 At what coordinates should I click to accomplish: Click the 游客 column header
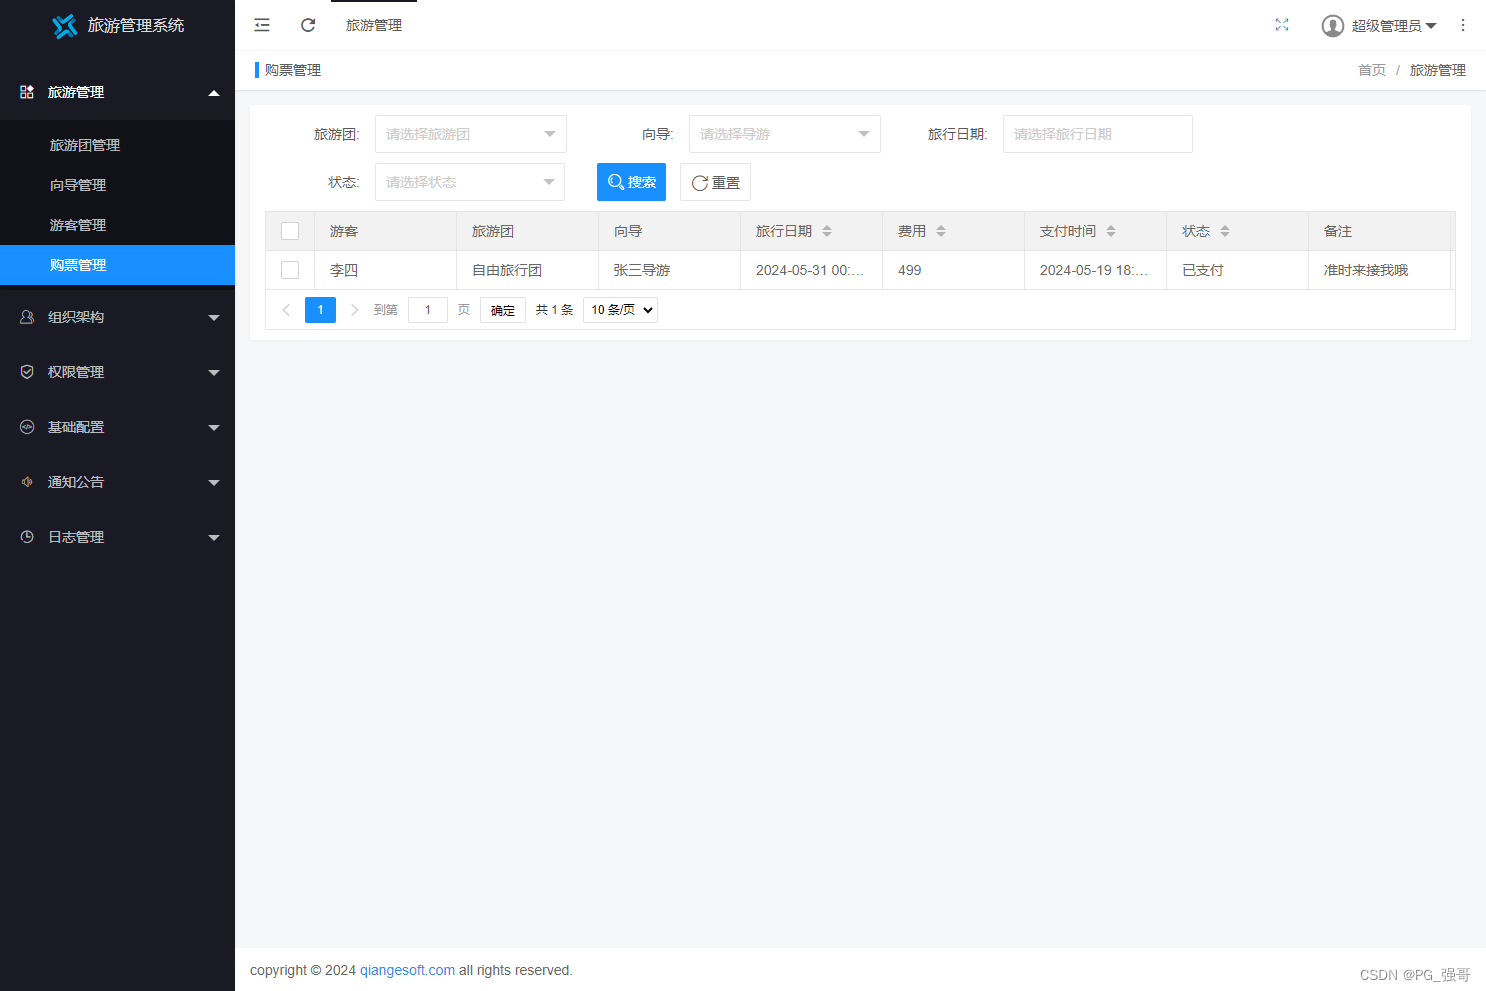pyautogui.click(x=385, y=231)
